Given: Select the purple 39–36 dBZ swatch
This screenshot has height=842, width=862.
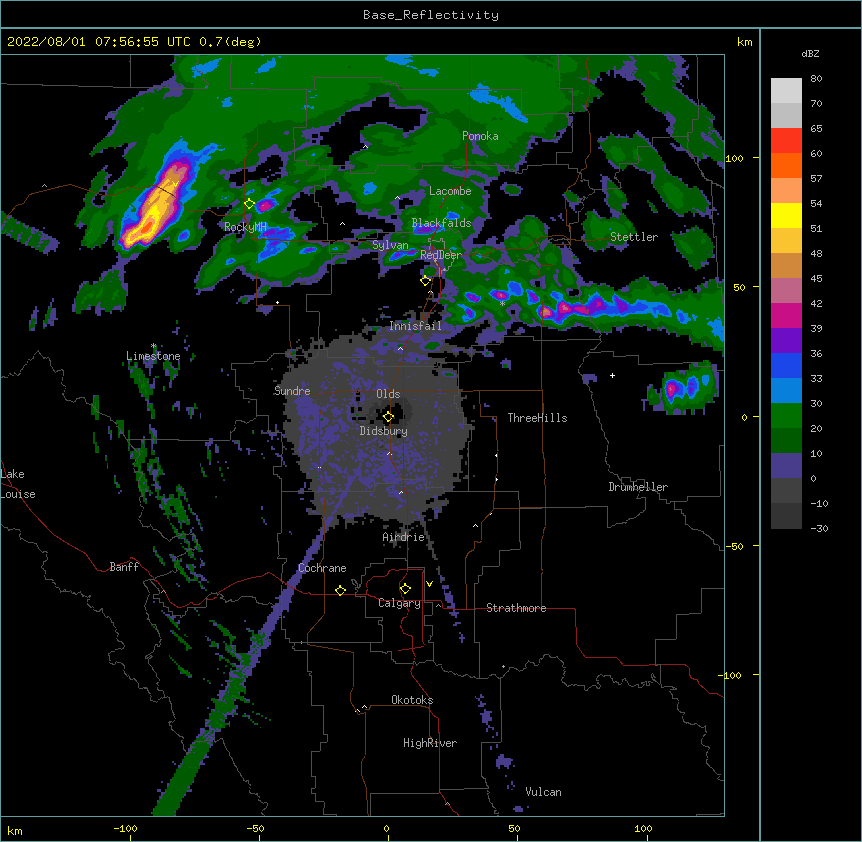Looking at the screenshot, I should click(x=786, y=341).
